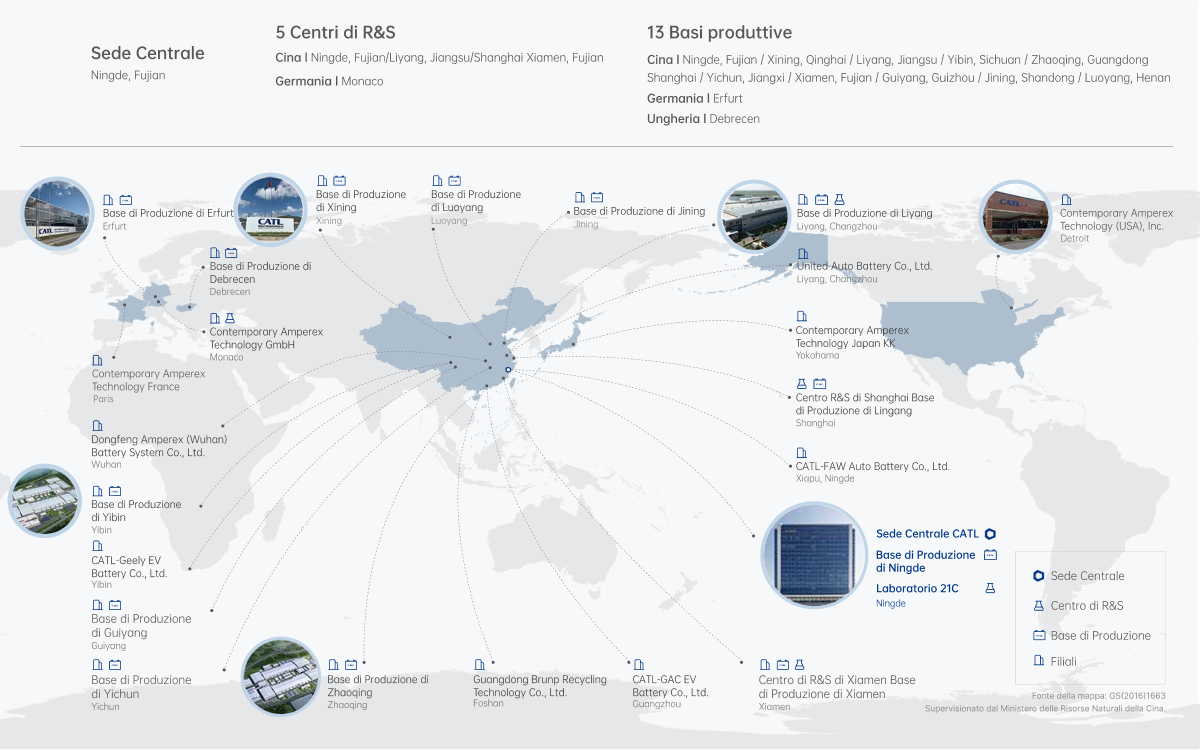Open the Xining production base photo
The image size is (1200, 750).
click(270, 209)
